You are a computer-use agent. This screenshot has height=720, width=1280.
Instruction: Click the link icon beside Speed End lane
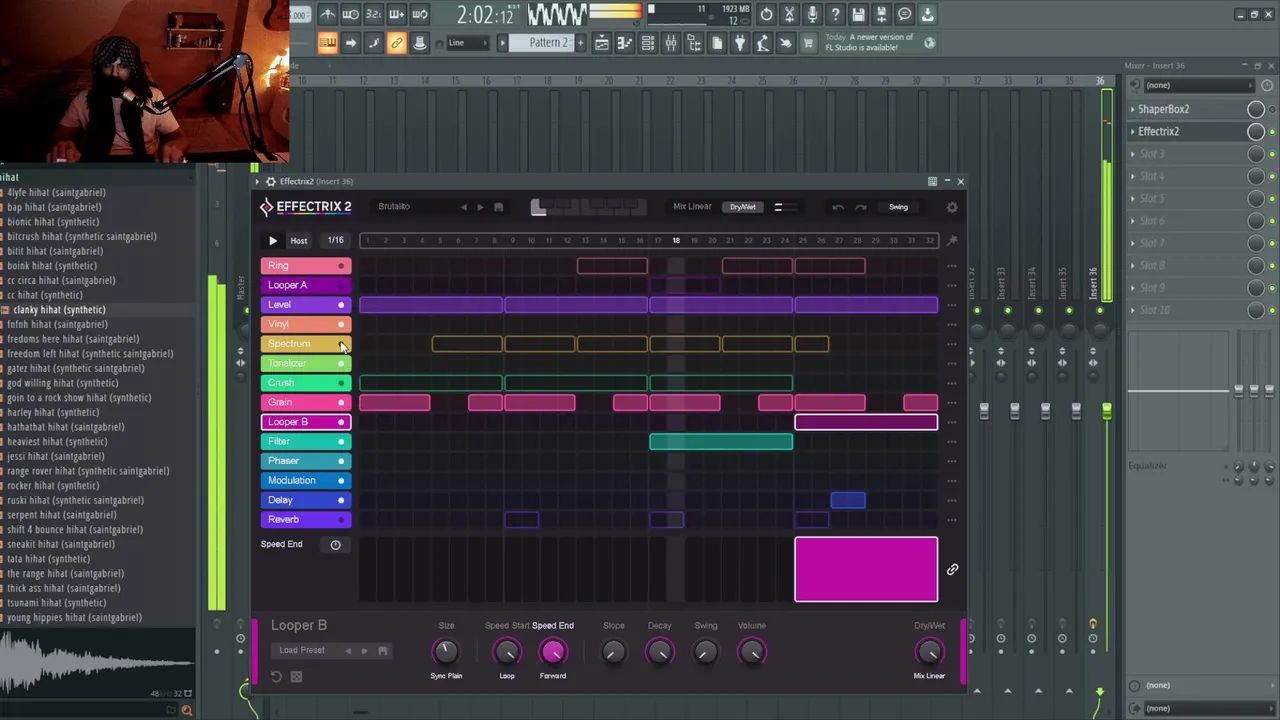[952, 569]
